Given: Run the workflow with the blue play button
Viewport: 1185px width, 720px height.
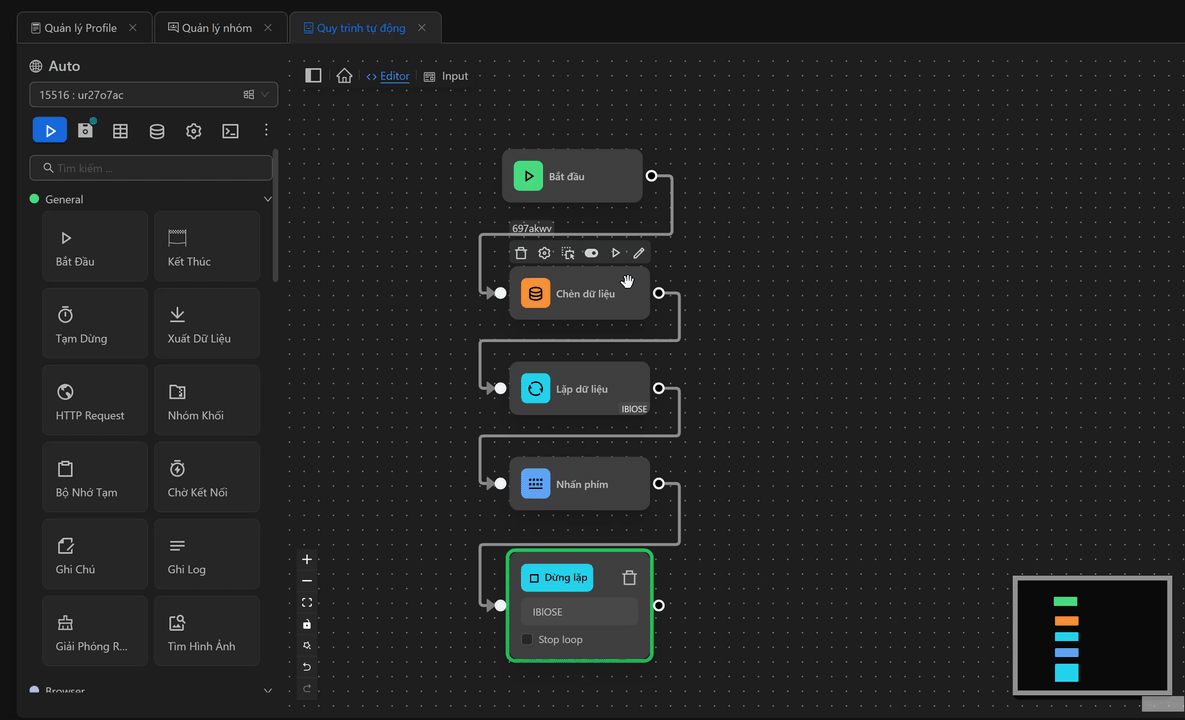Looking at the screenshot, I should click(x=50, y=130).
